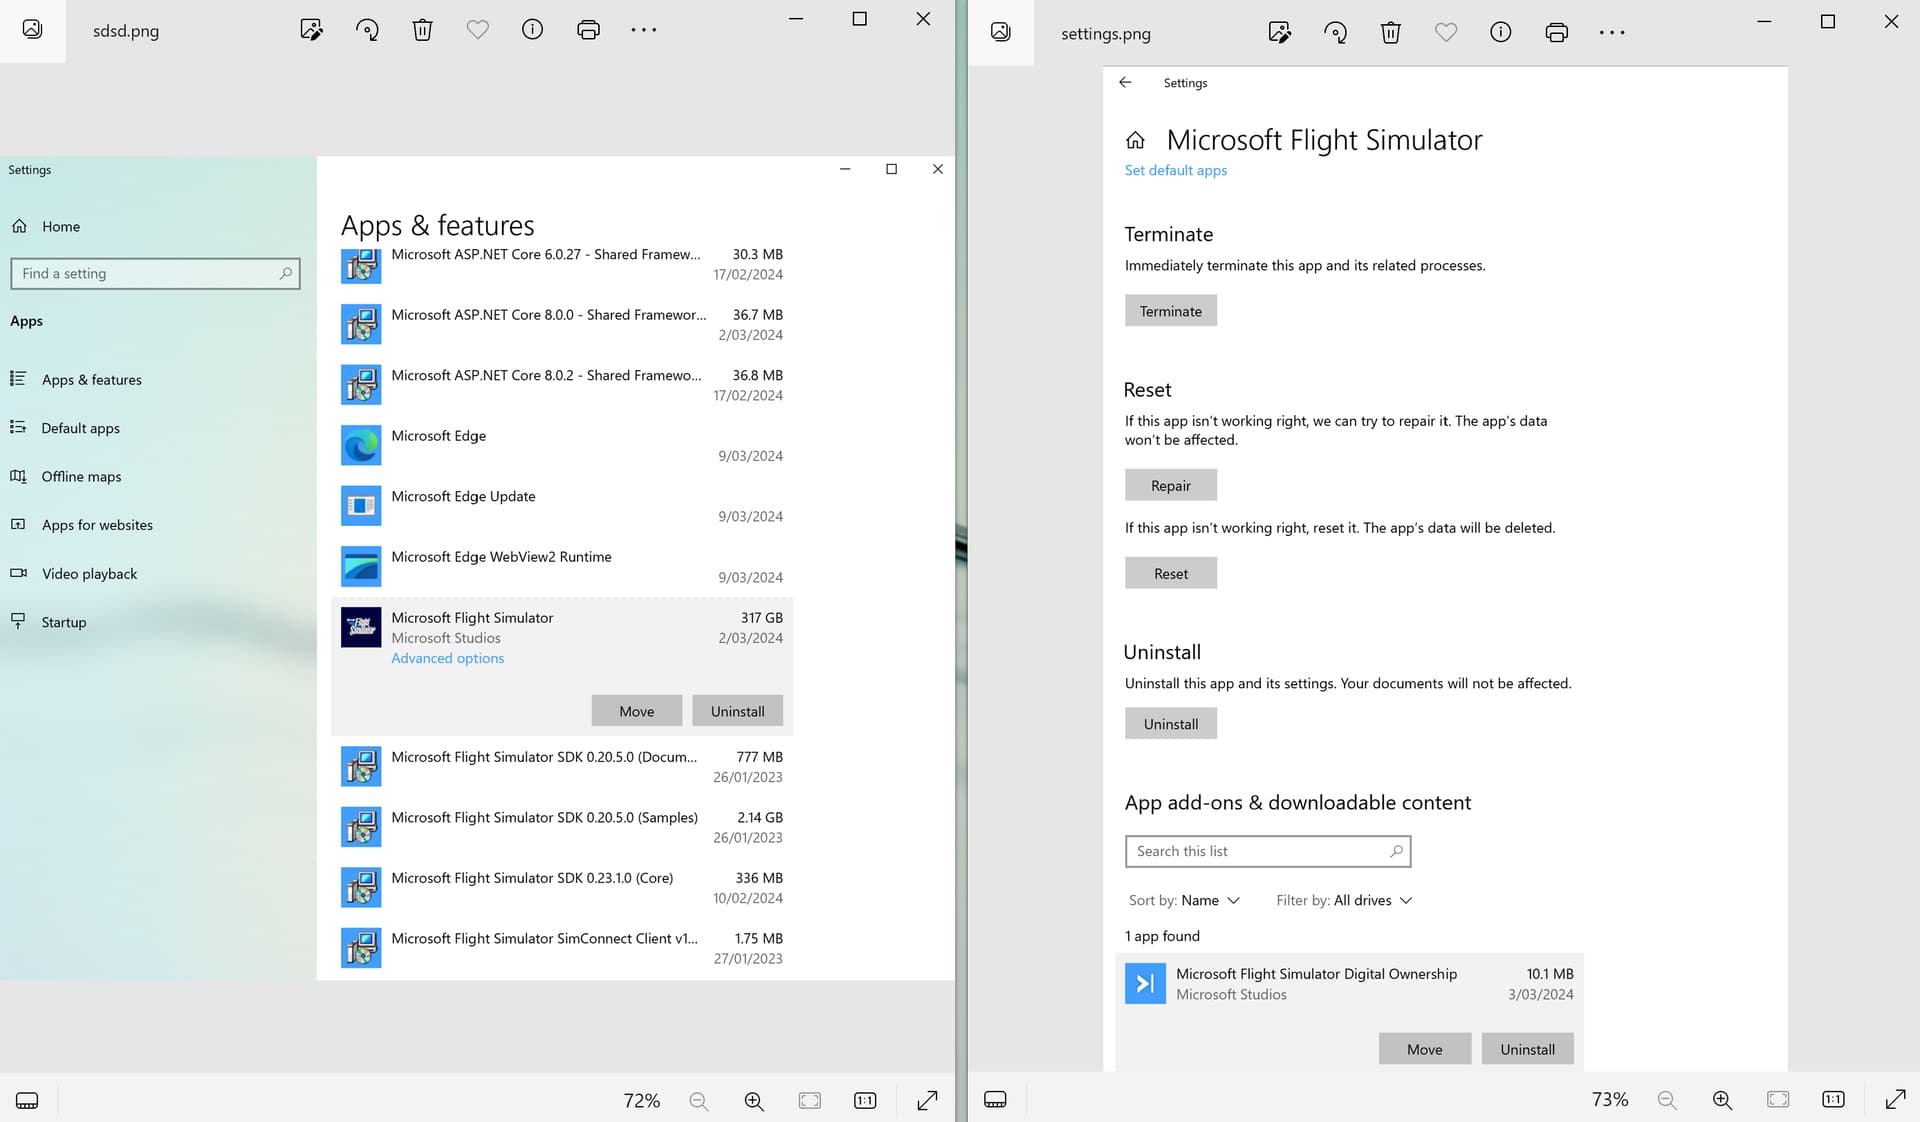Zoom out in the settings.png viewer
1920x1122 pixels.
pyautogui.click(x=1667, y=1100)
